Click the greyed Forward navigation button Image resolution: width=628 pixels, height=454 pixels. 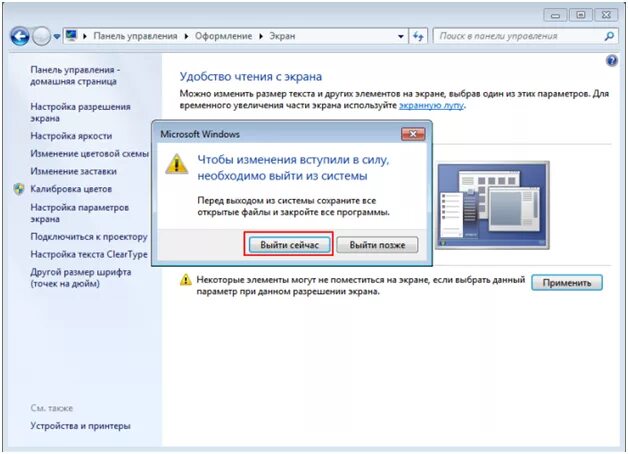click(41, 36)
